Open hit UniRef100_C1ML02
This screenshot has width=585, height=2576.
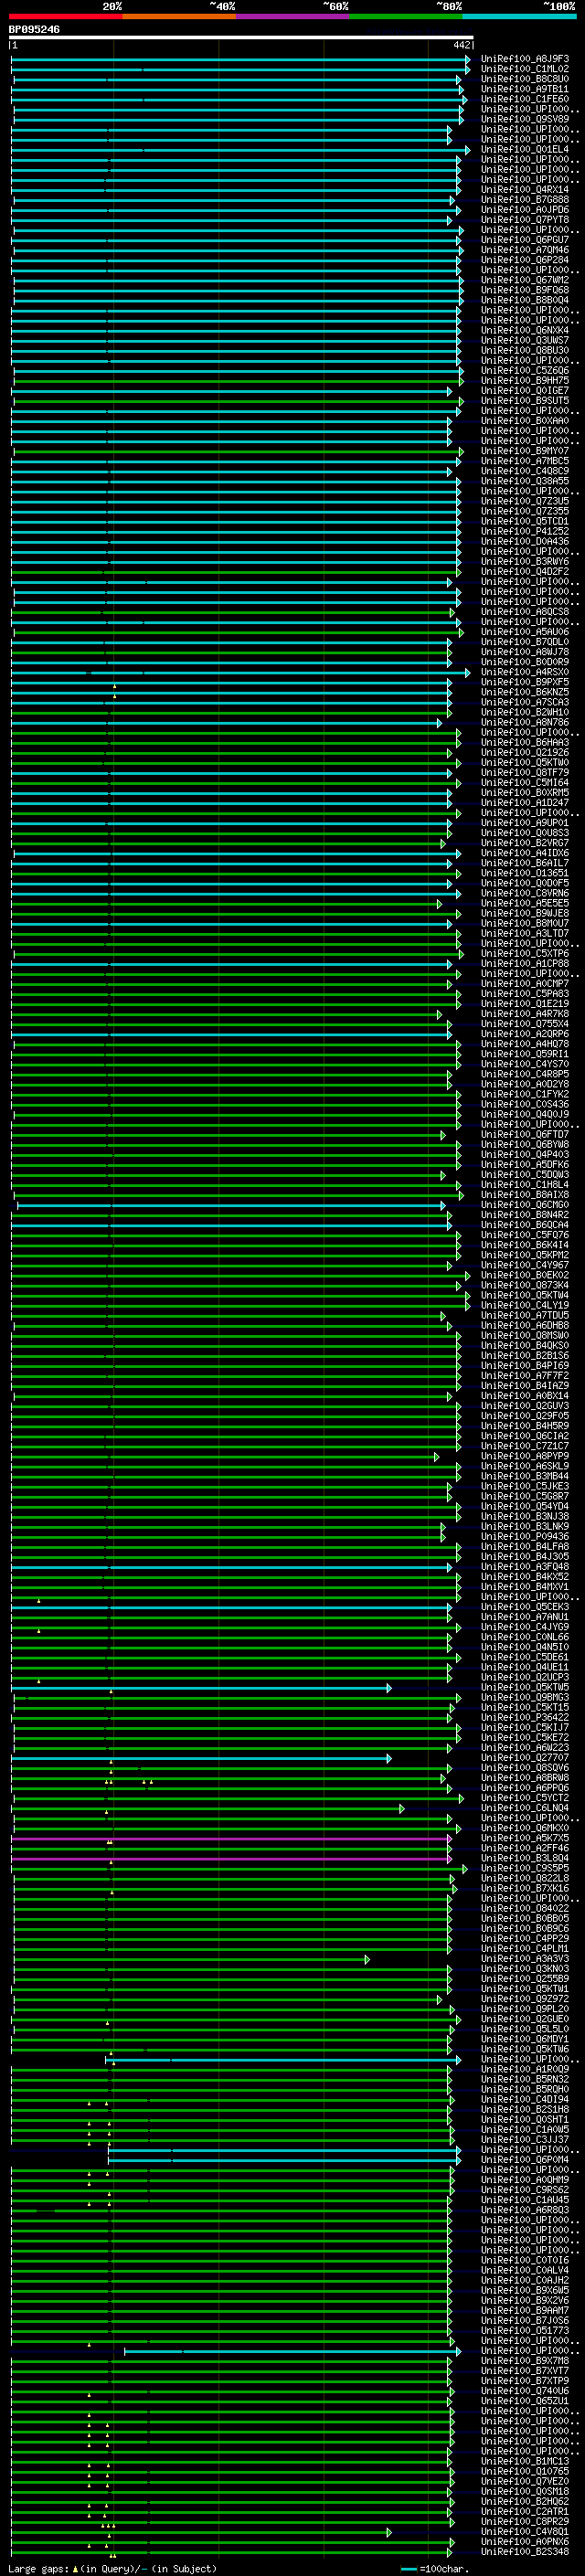525,69
